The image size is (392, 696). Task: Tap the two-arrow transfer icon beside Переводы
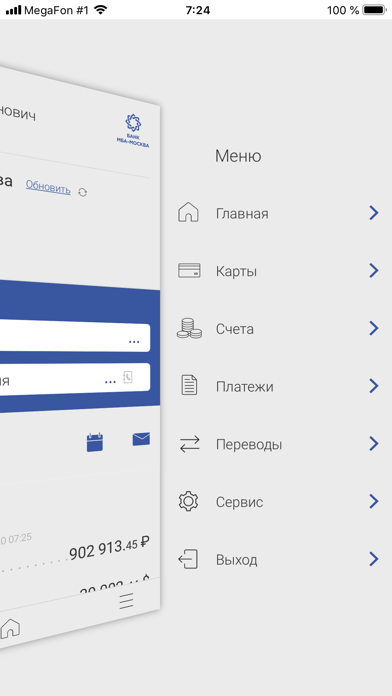pyautogui.click(x=190, y=444)
